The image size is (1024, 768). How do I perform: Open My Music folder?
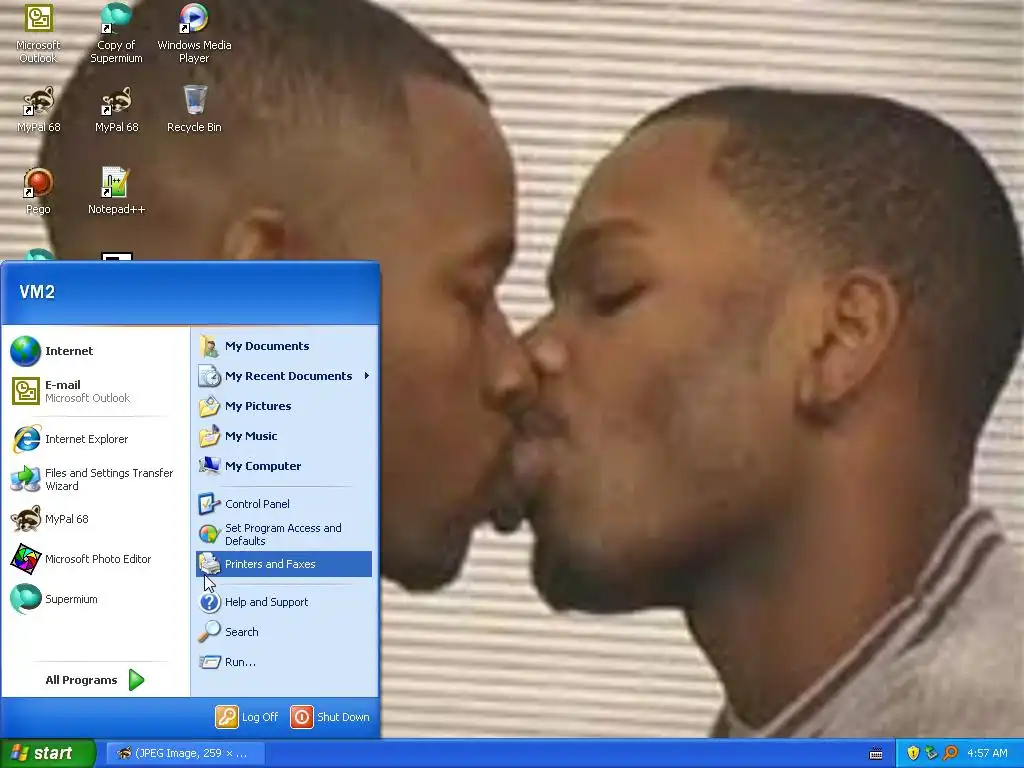(x=283, y=436)
